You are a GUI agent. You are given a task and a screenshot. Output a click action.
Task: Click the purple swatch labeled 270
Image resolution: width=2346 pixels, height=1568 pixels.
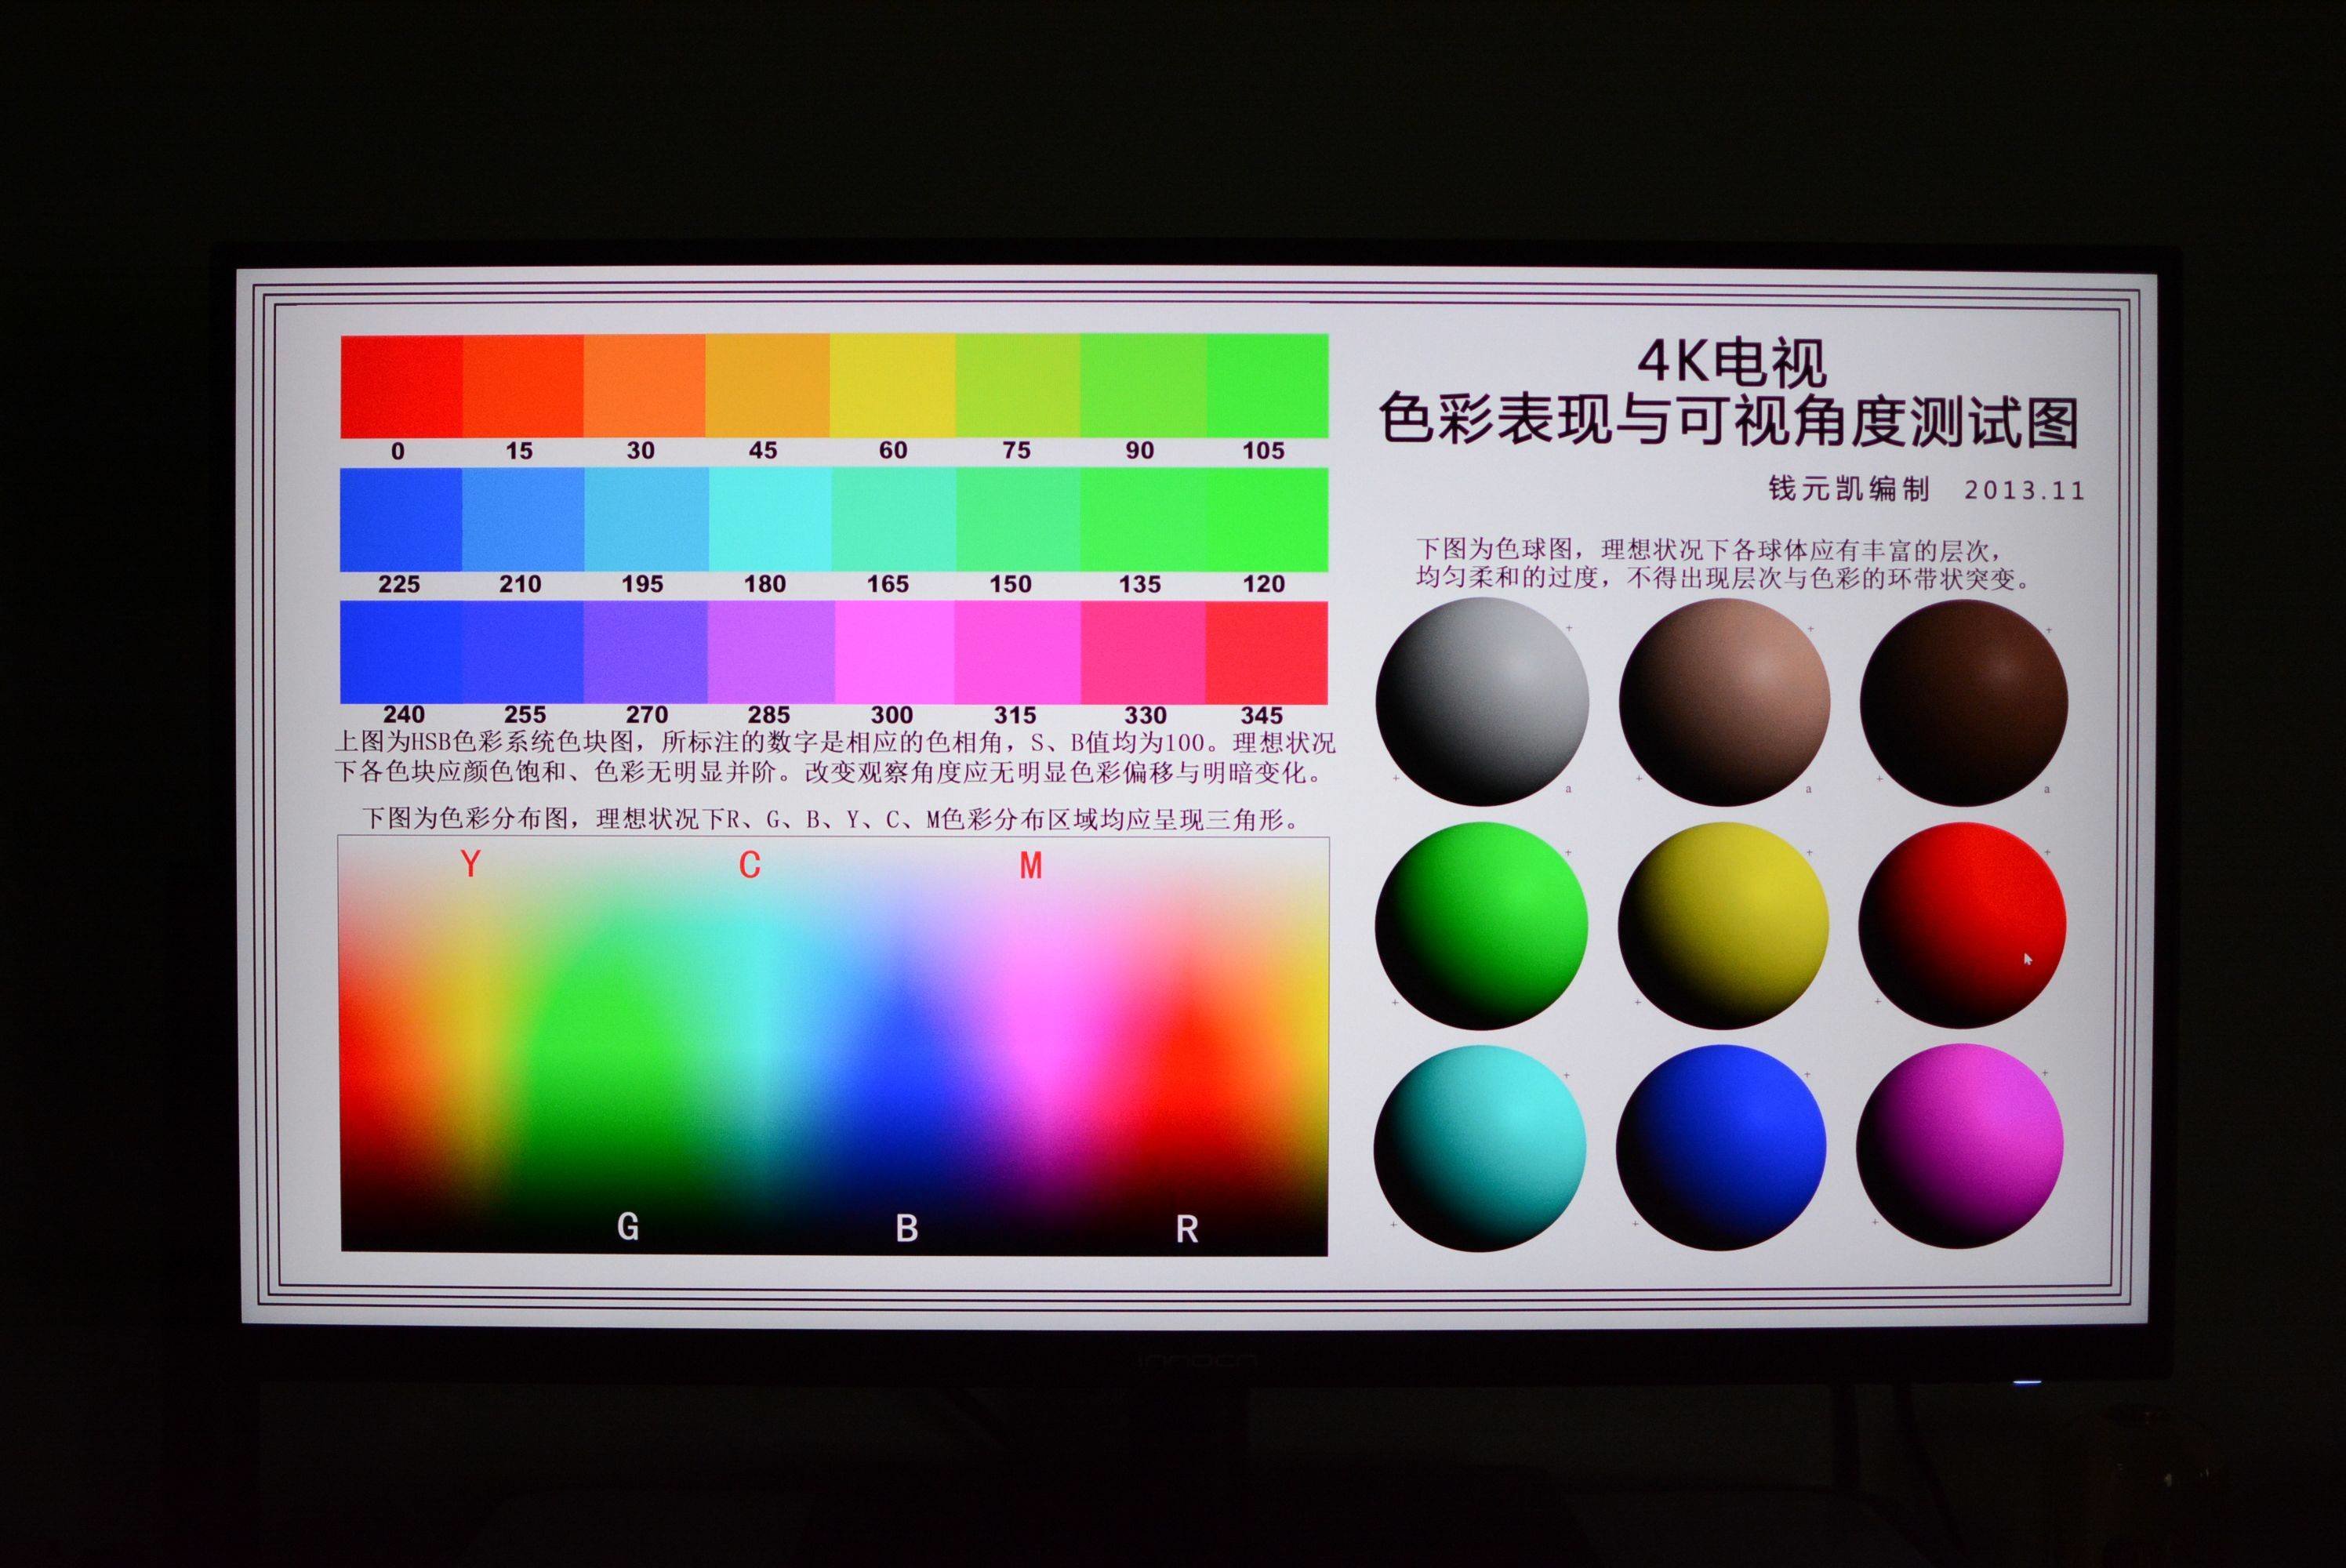[645, 652]
